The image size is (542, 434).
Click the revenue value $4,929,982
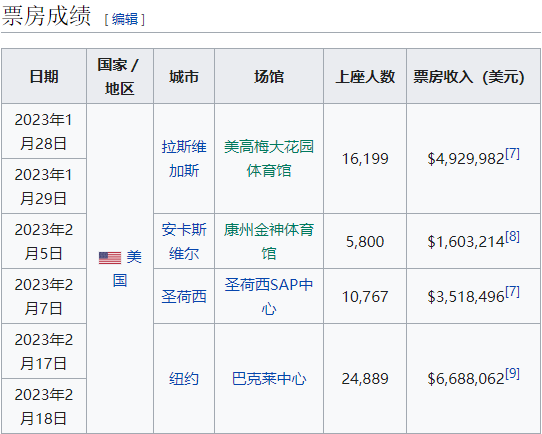tap(466, 159)
